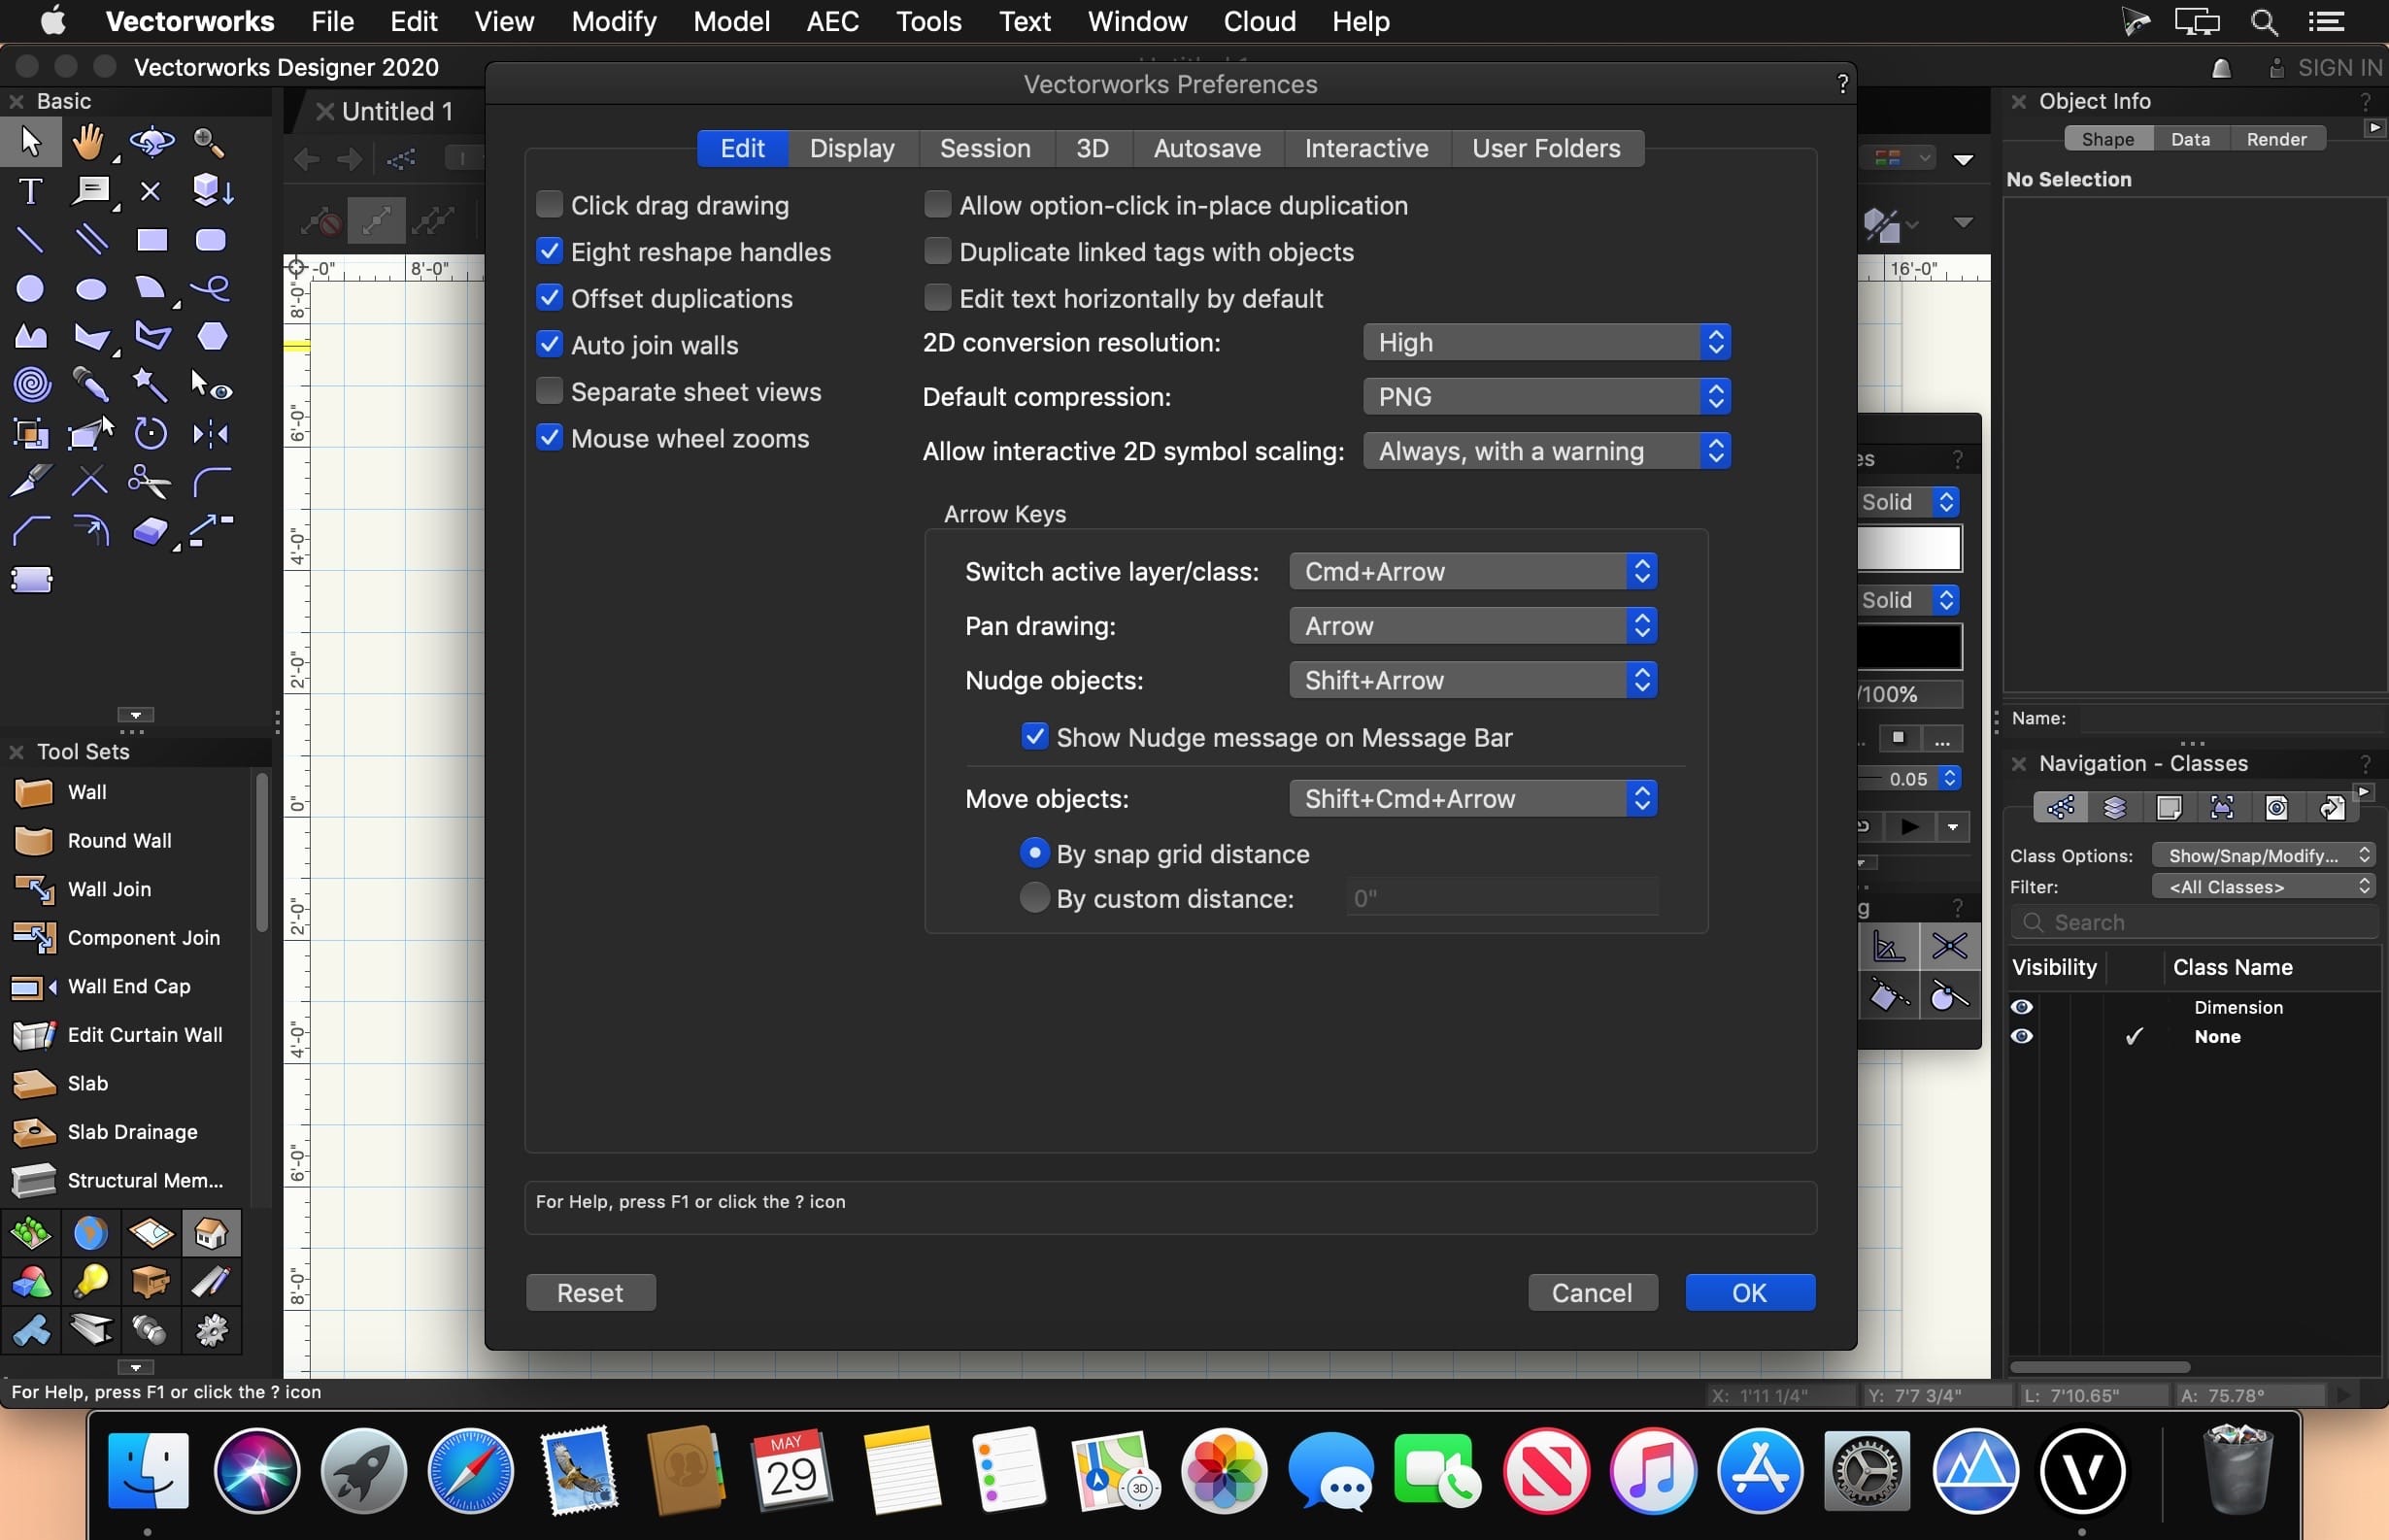Open 2D conversion resolution dropdown
2389x1540 pixels.
point(1546,343)
